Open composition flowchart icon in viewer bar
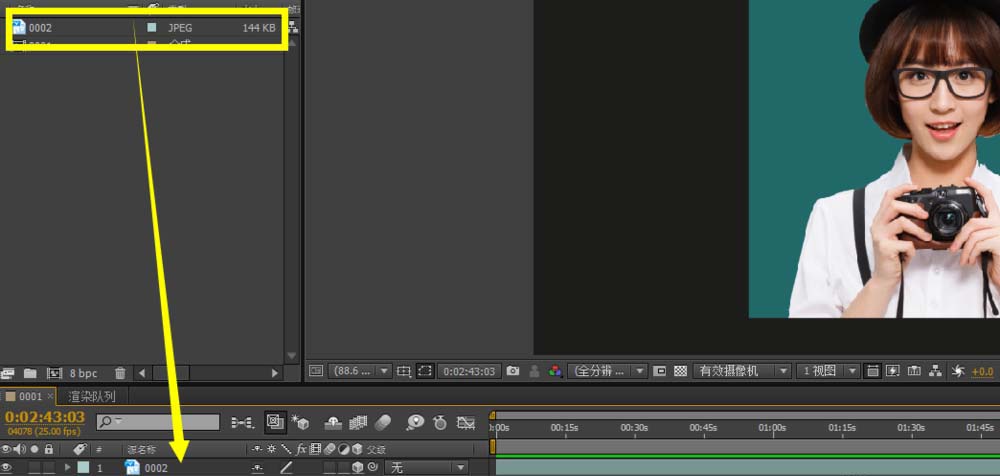 point(936,371)
